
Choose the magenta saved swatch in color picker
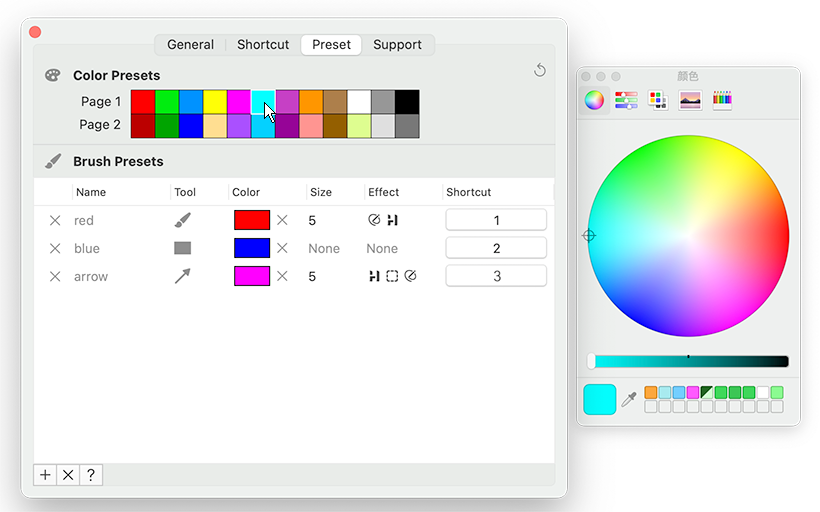point(693,392)
